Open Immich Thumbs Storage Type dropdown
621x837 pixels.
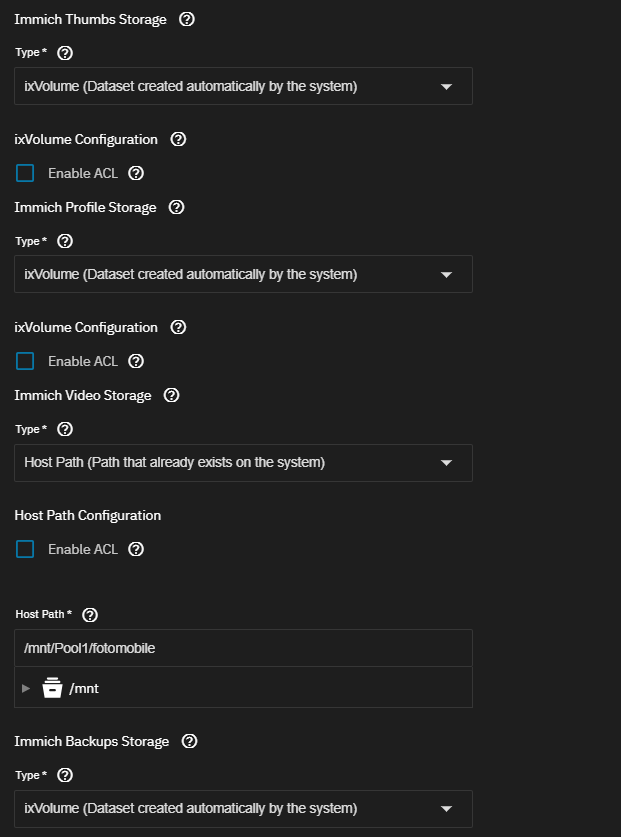coord(243,86)
